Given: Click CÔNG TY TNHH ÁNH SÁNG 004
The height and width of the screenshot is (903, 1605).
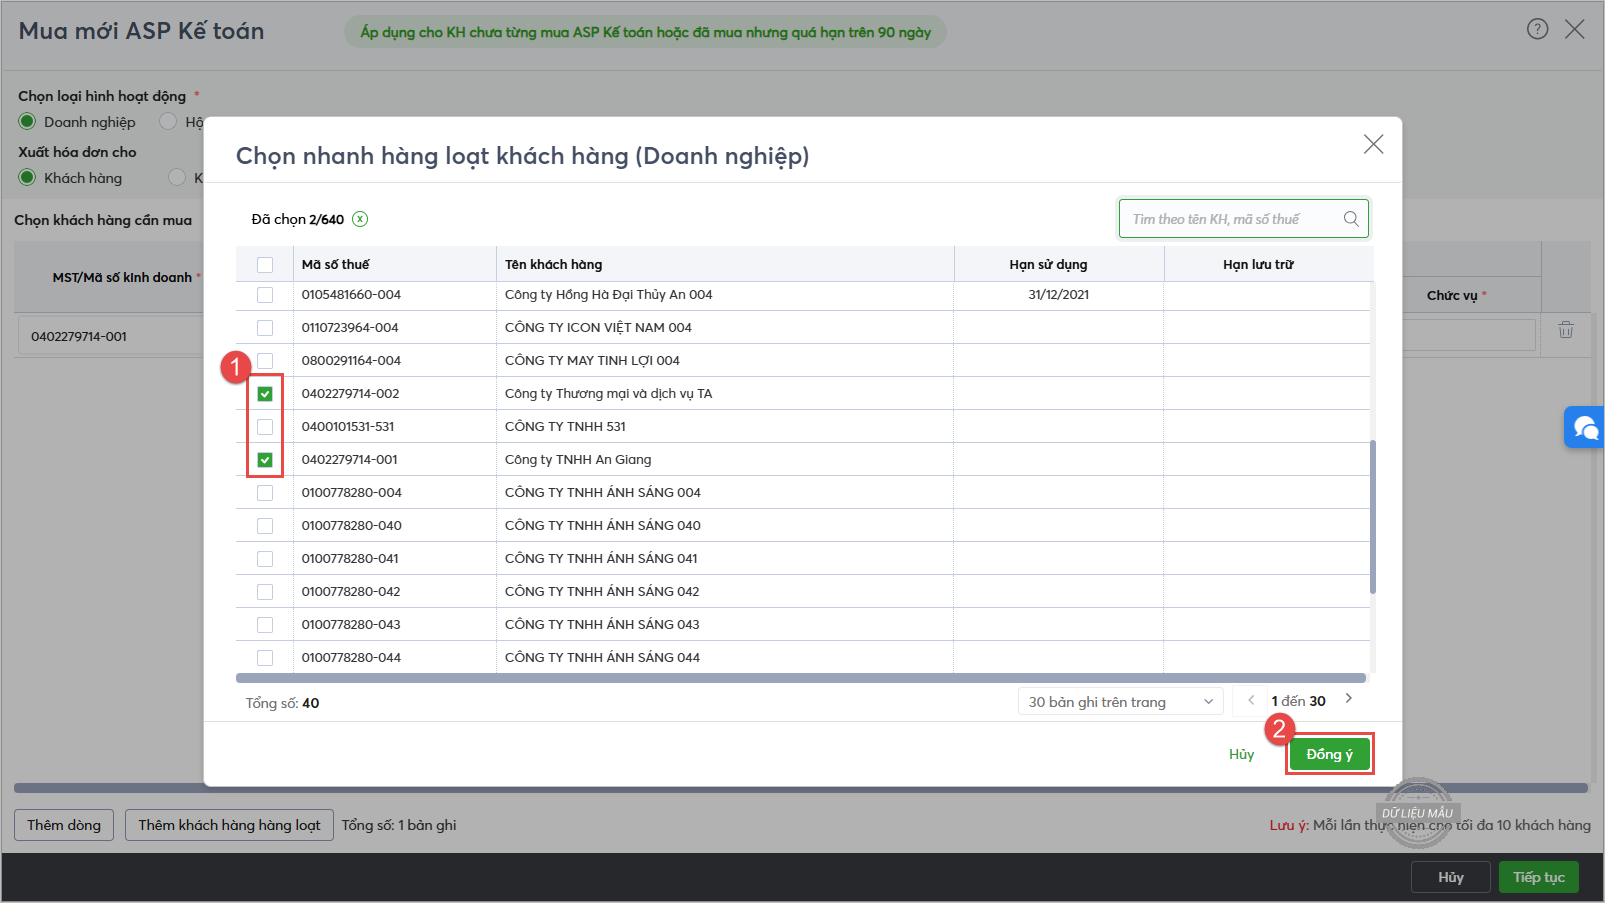Looking at the screenshot, I should click(602, 492).
